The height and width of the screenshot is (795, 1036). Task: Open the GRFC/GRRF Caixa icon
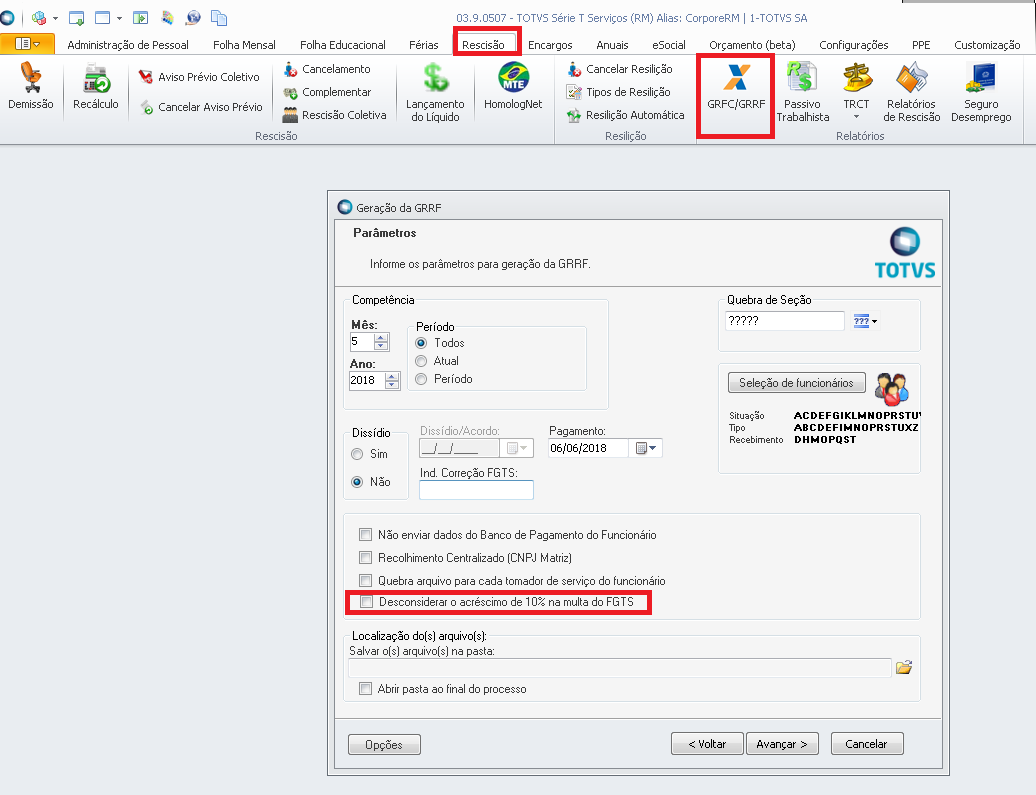point(736,86)
